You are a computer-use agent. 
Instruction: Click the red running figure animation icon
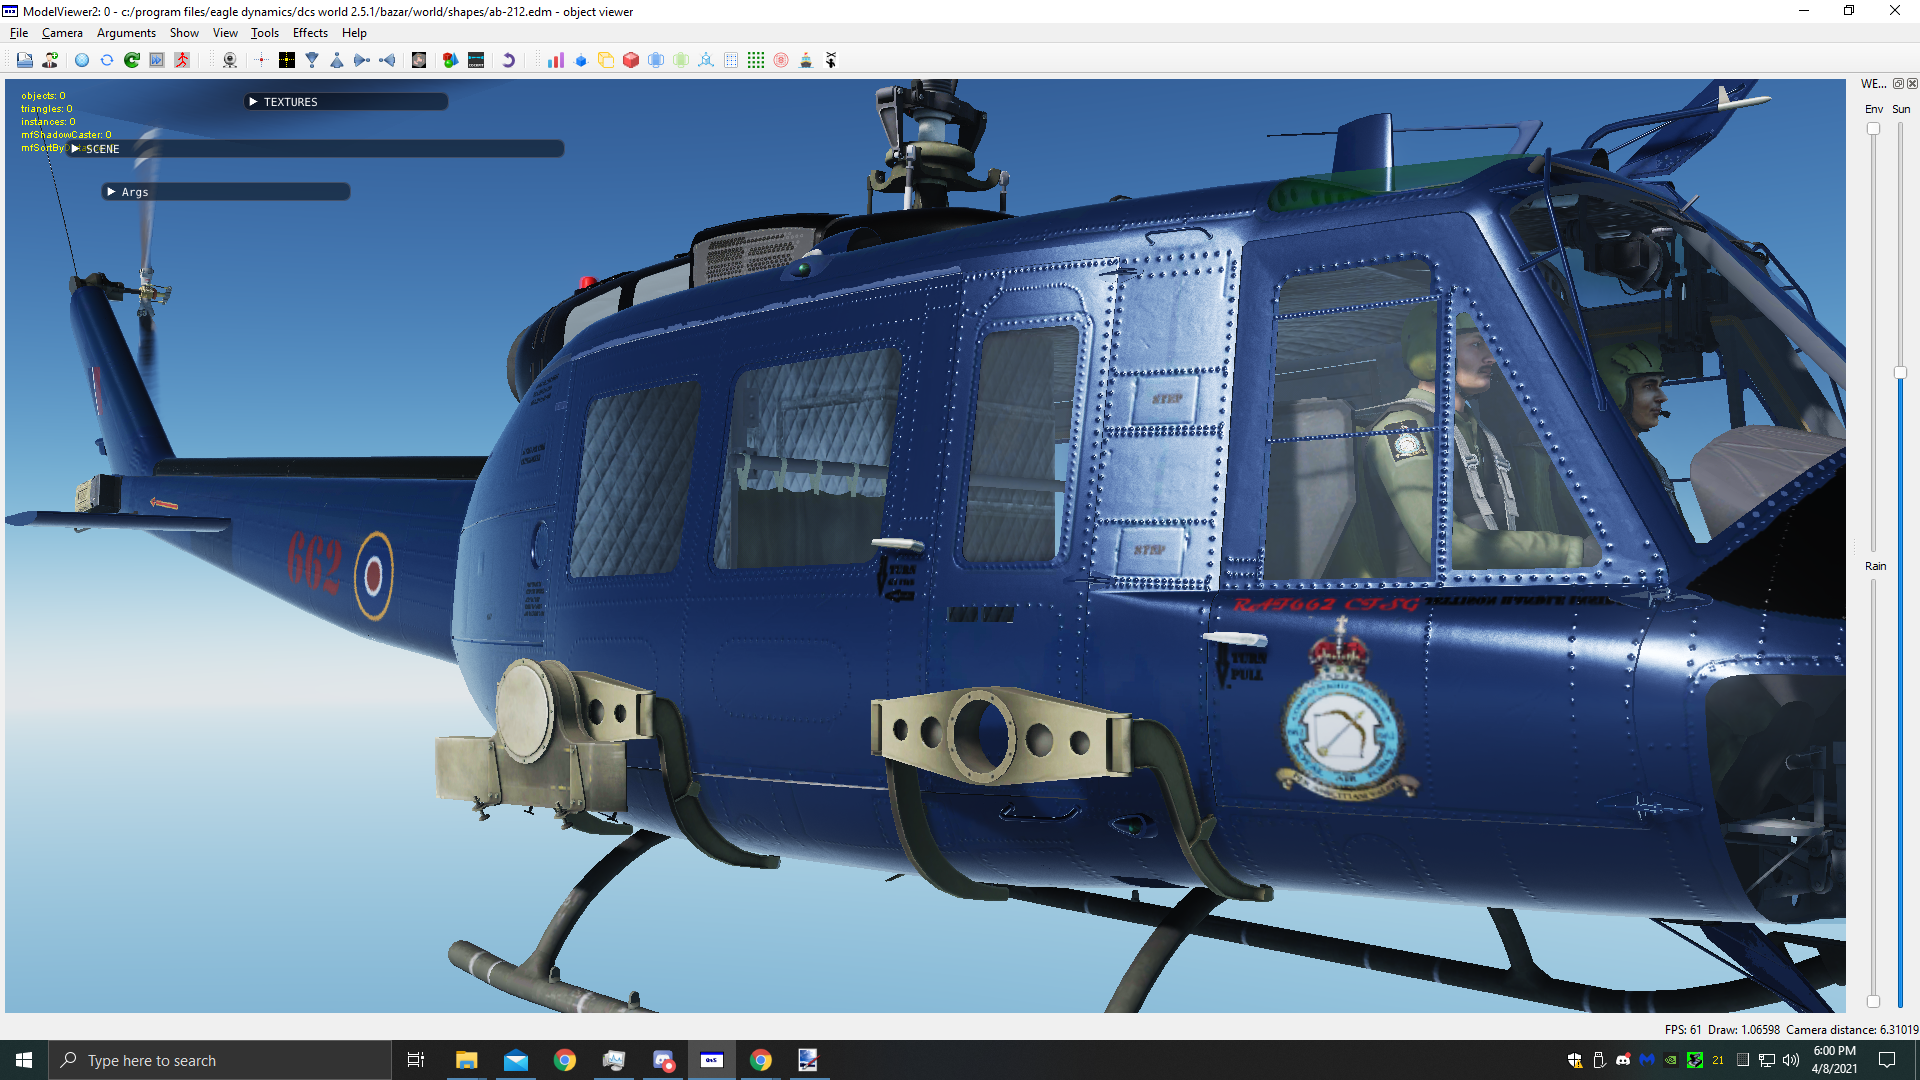pyautogui.click(x=182, y=60)
